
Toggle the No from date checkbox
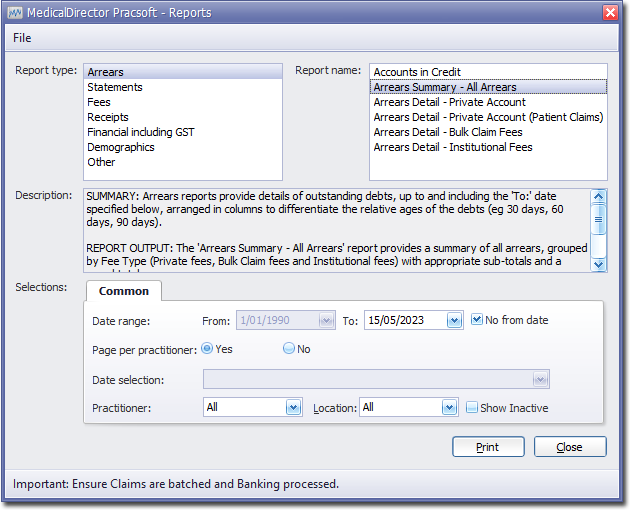click(x=477, y=320)
